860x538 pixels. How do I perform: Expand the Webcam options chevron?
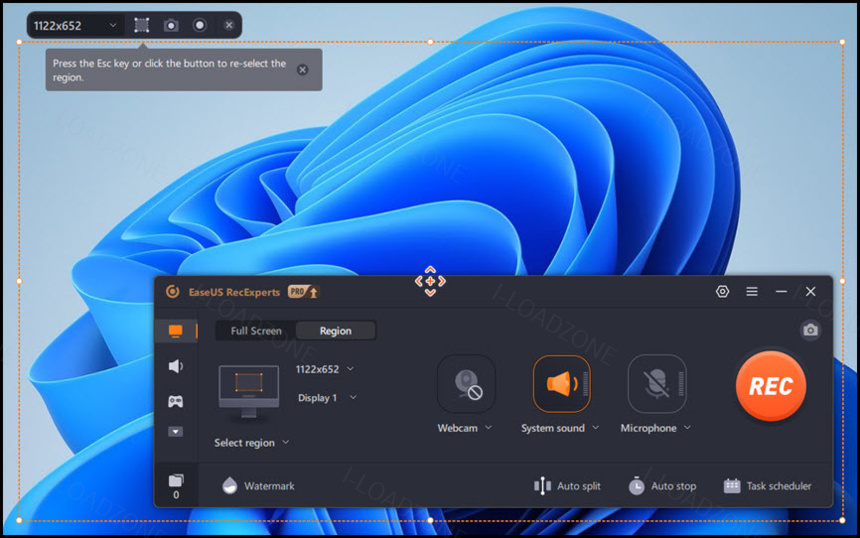point(488,428)
